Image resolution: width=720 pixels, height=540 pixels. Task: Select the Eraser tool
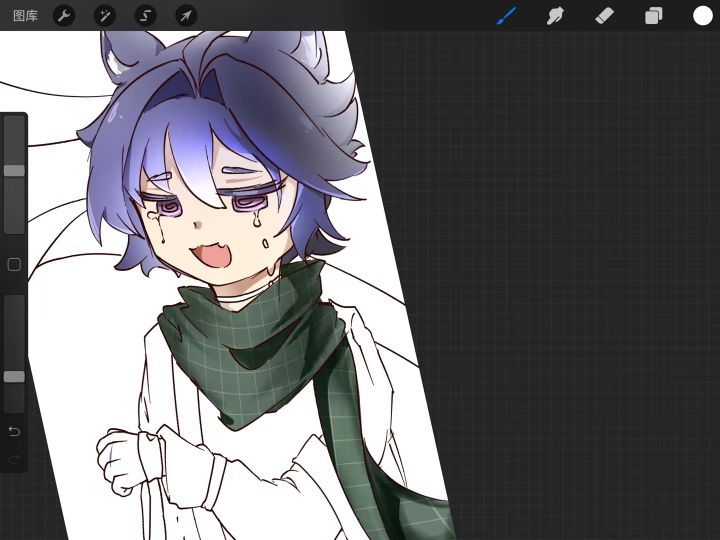point(604,16)
